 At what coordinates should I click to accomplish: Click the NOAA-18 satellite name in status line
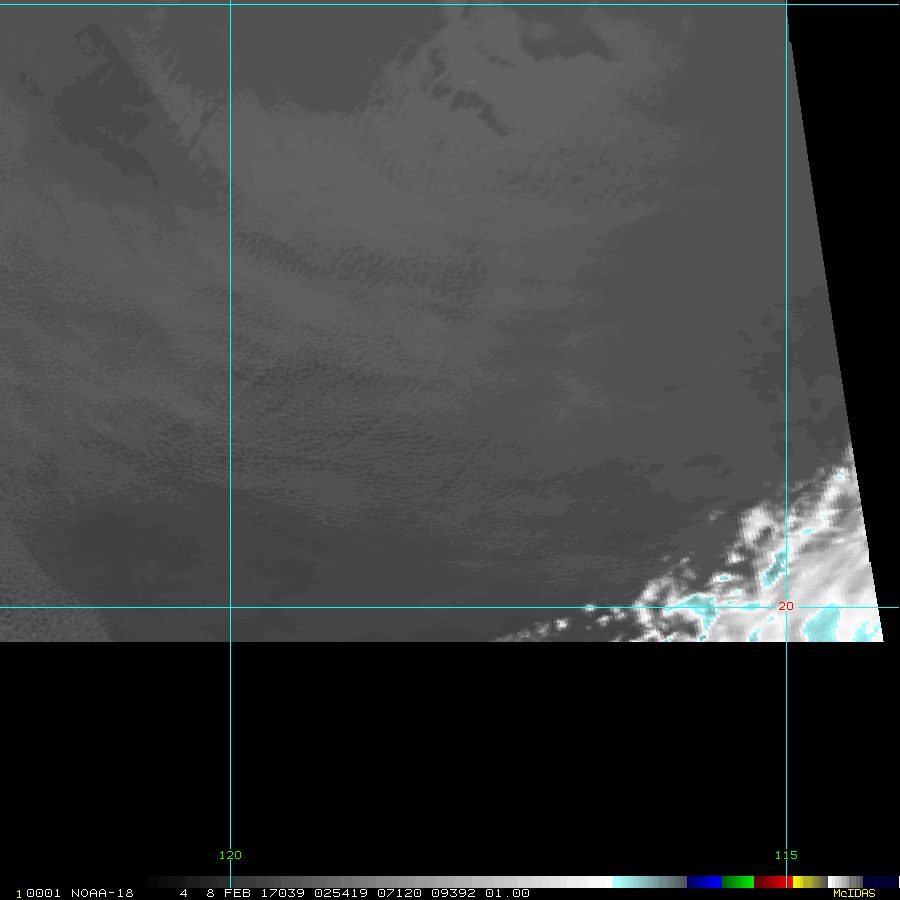pyautogui.click(x=103, y=893)
